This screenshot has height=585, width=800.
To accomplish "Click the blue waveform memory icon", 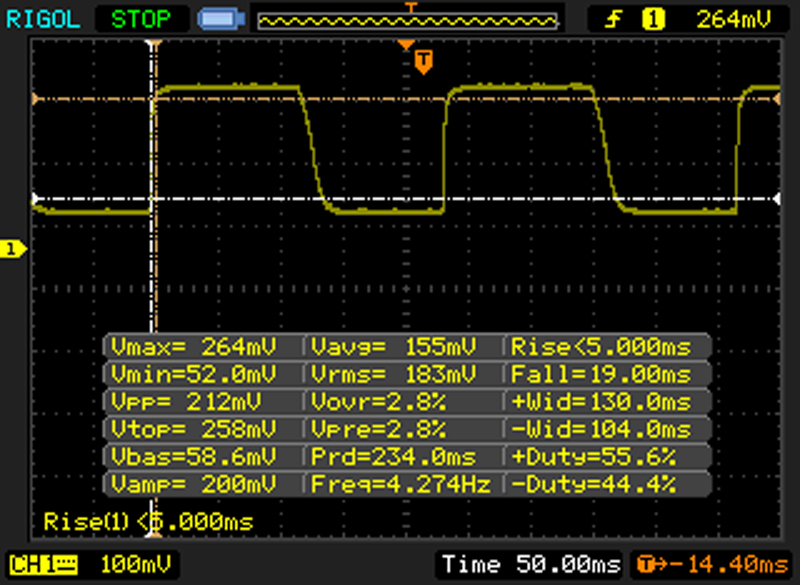I will click(x=221, y=19).
